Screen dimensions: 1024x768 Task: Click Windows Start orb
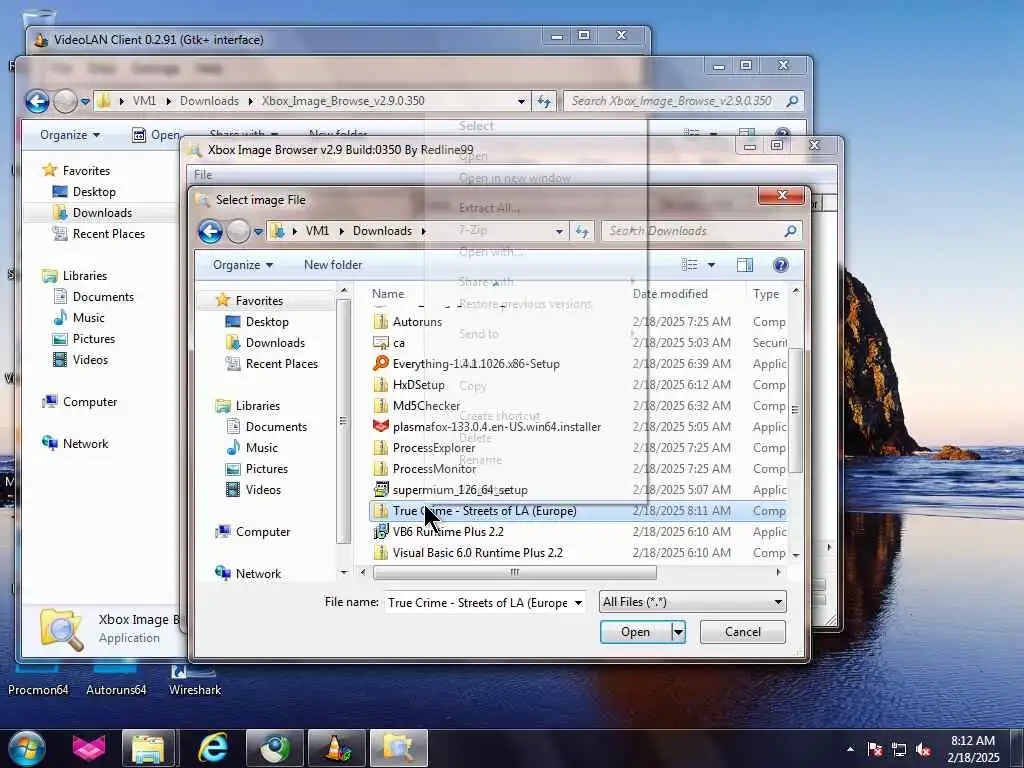pos(27,748)
